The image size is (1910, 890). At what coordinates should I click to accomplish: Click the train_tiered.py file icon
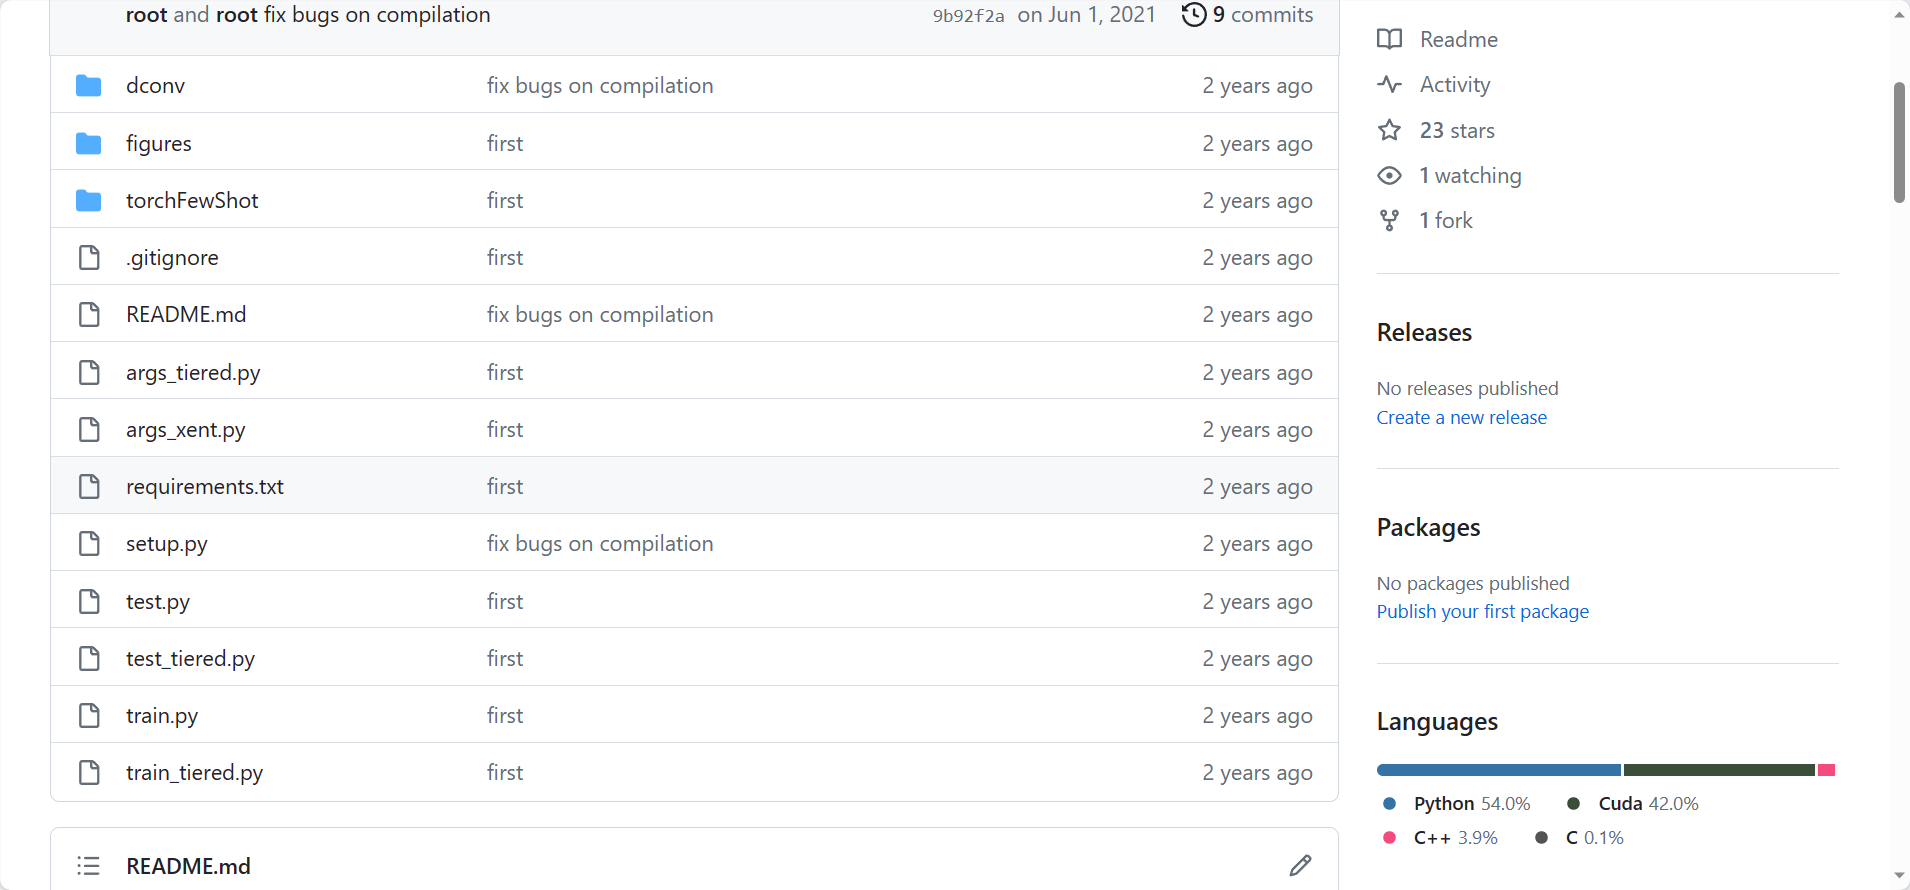(x=89, y=773)
